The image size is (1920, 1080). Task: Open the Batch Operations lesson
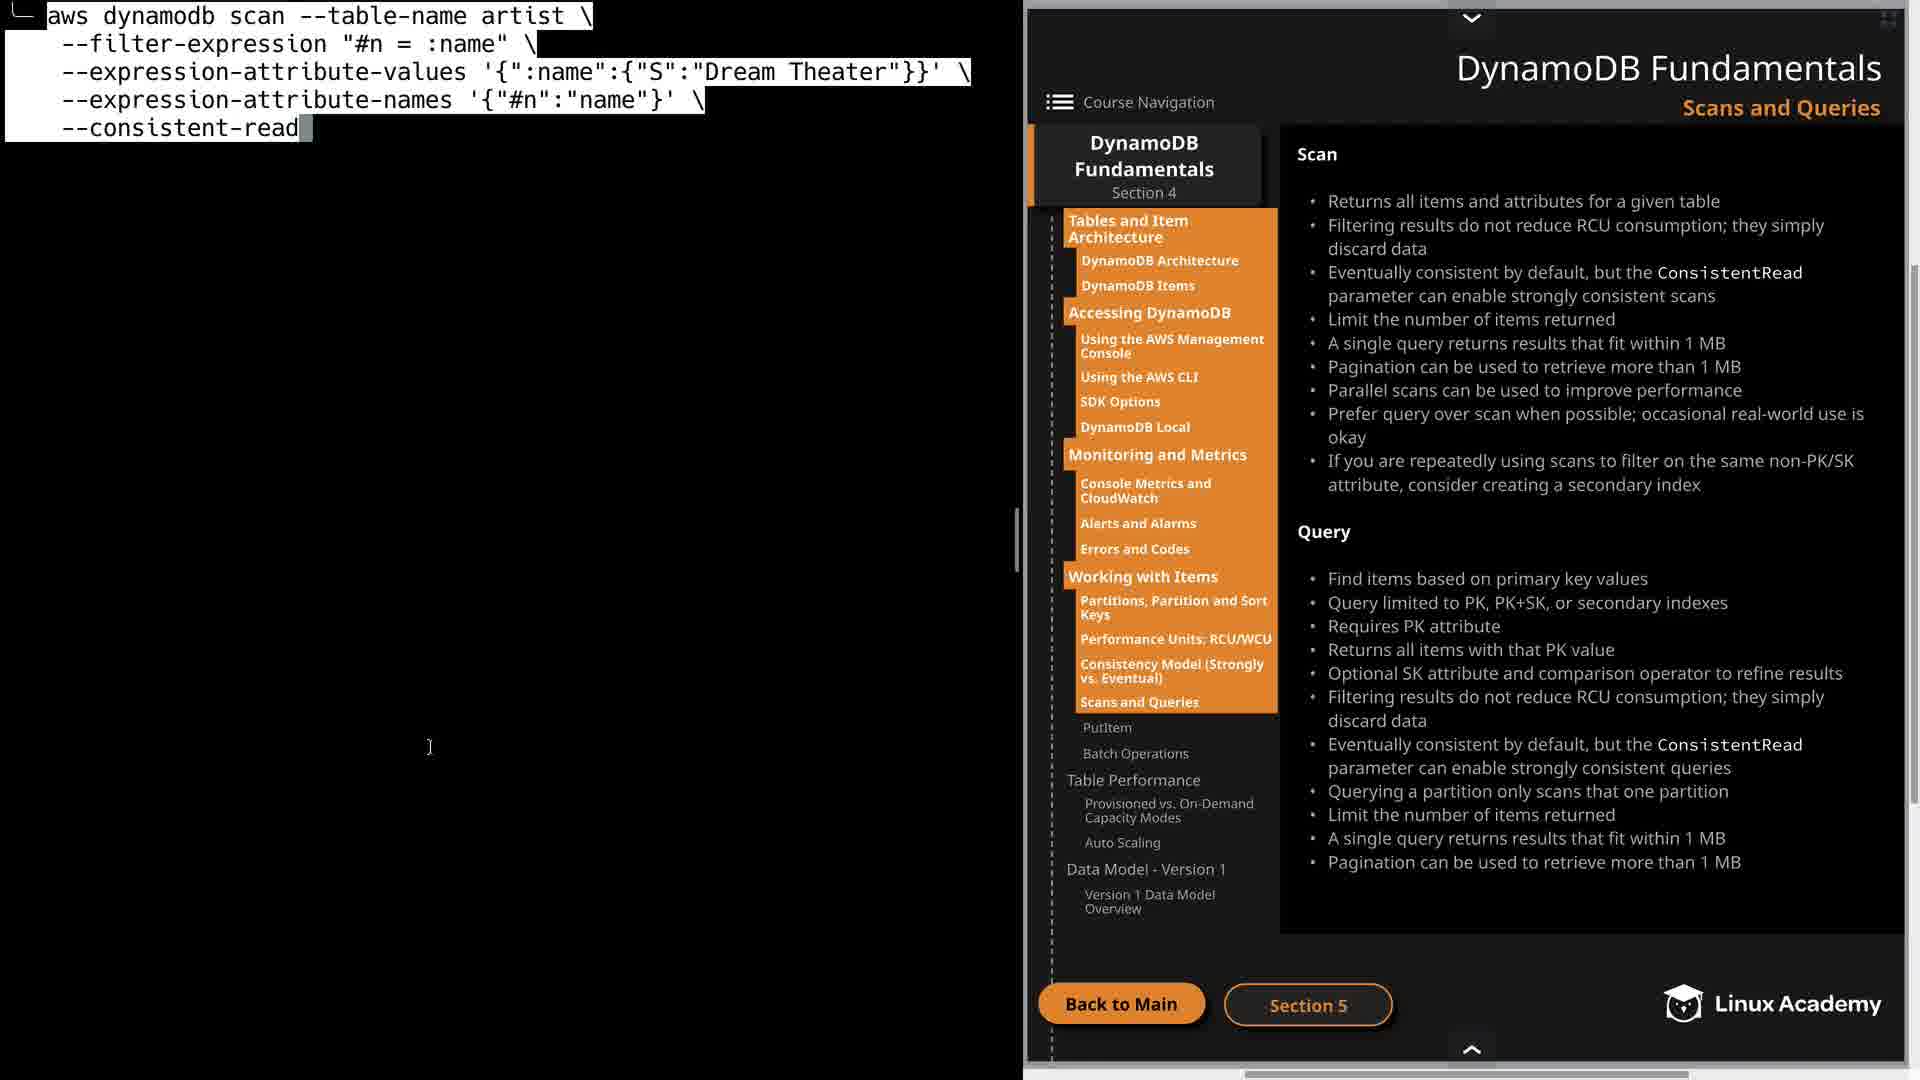tap(1135, 754)
